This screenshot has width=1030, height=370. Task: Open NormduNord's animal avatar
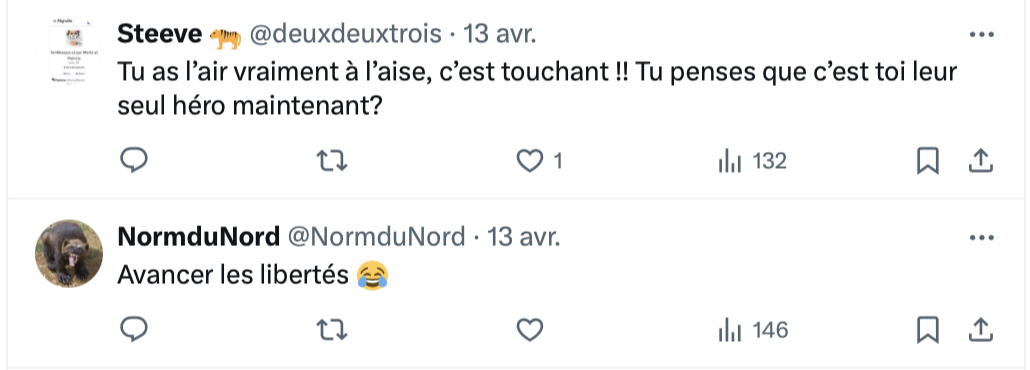(x=68, y=254)
